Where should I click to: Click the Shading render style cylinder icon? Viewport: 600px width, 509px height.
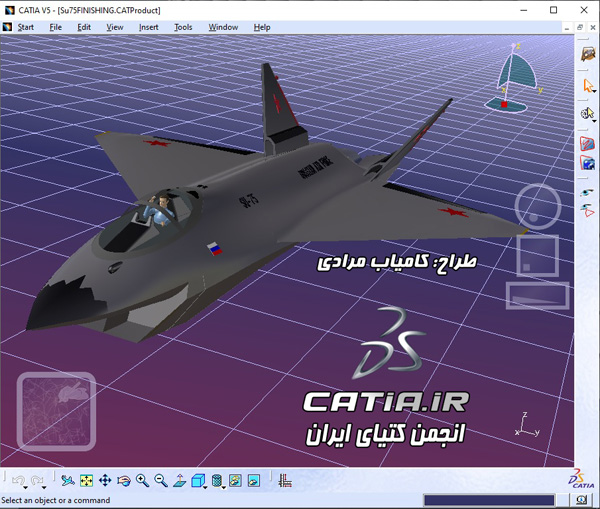217,480
